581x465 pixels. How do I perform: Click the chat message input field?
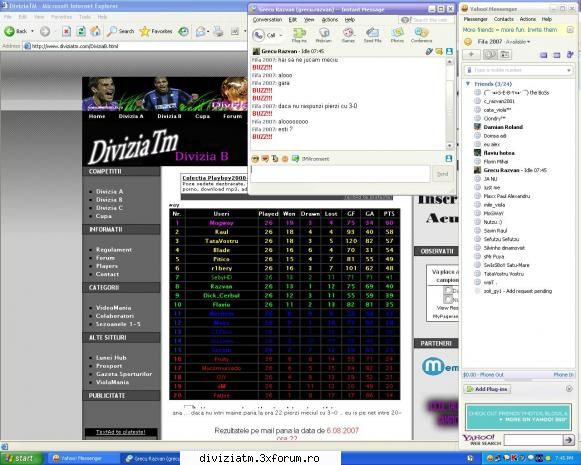point(340,174)
